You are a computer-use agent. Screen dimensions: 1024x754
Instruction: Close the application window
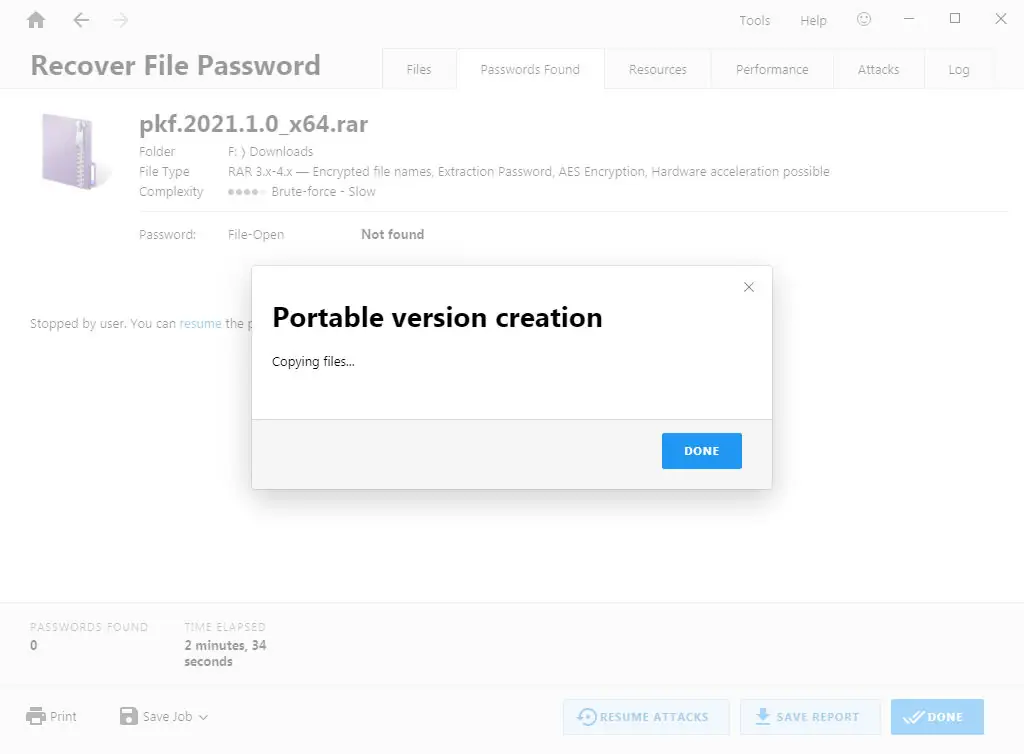(1000, 19)
